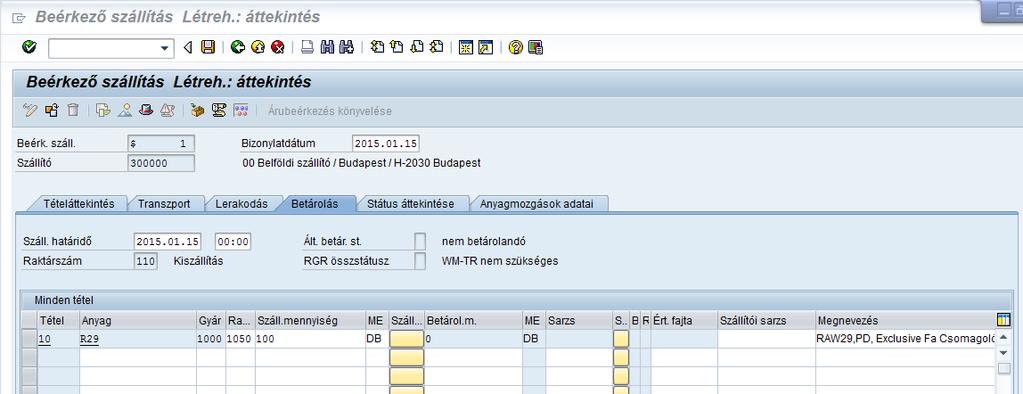Click the table scrollbar up arrow

pyautogui.click(x=1003, y=337)
